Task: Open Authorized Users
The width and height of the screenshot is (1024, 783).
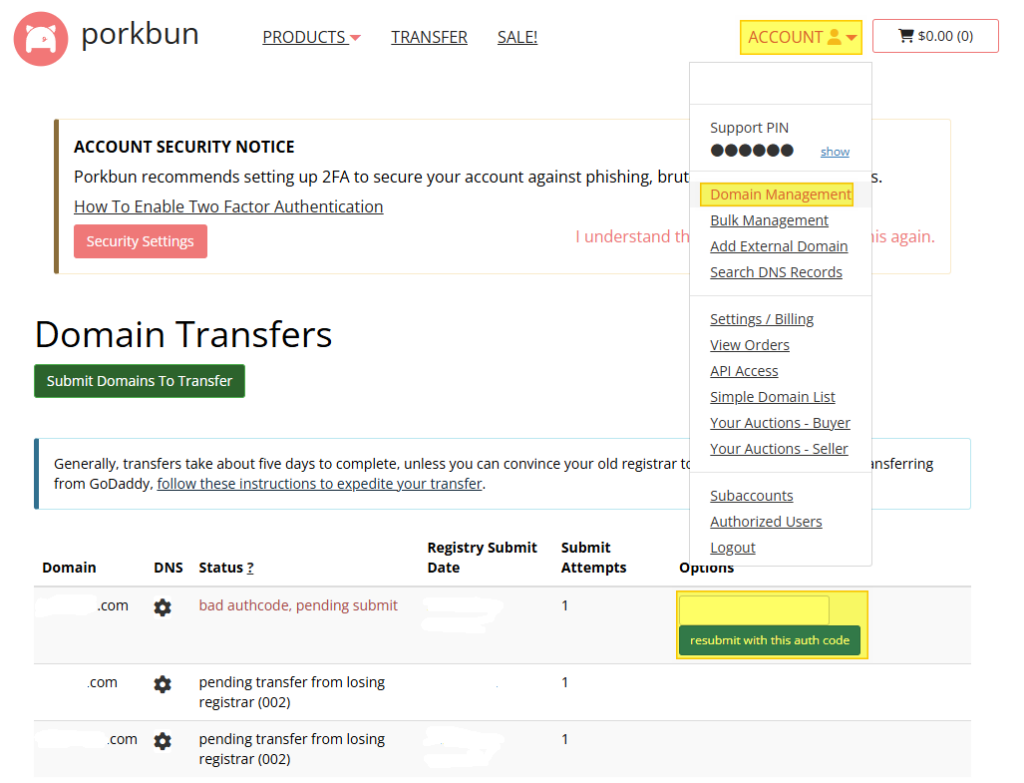Action: [766, 522]
